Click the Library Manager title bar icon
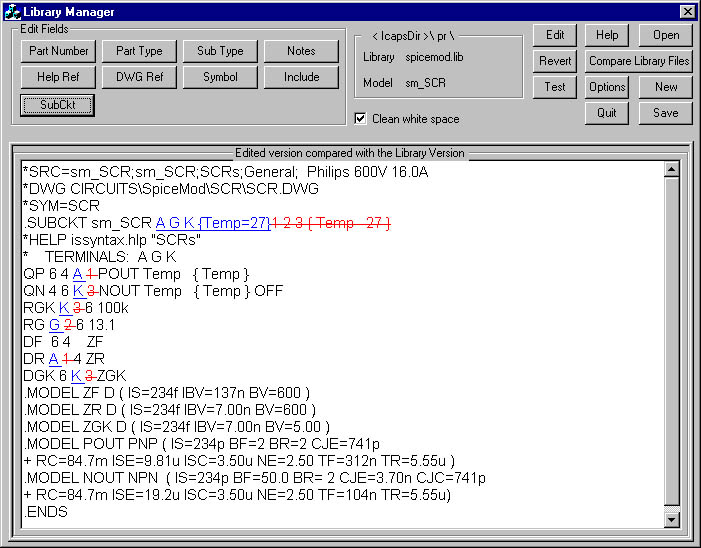The height and width of the screenshot is (548, 701). 13,11
